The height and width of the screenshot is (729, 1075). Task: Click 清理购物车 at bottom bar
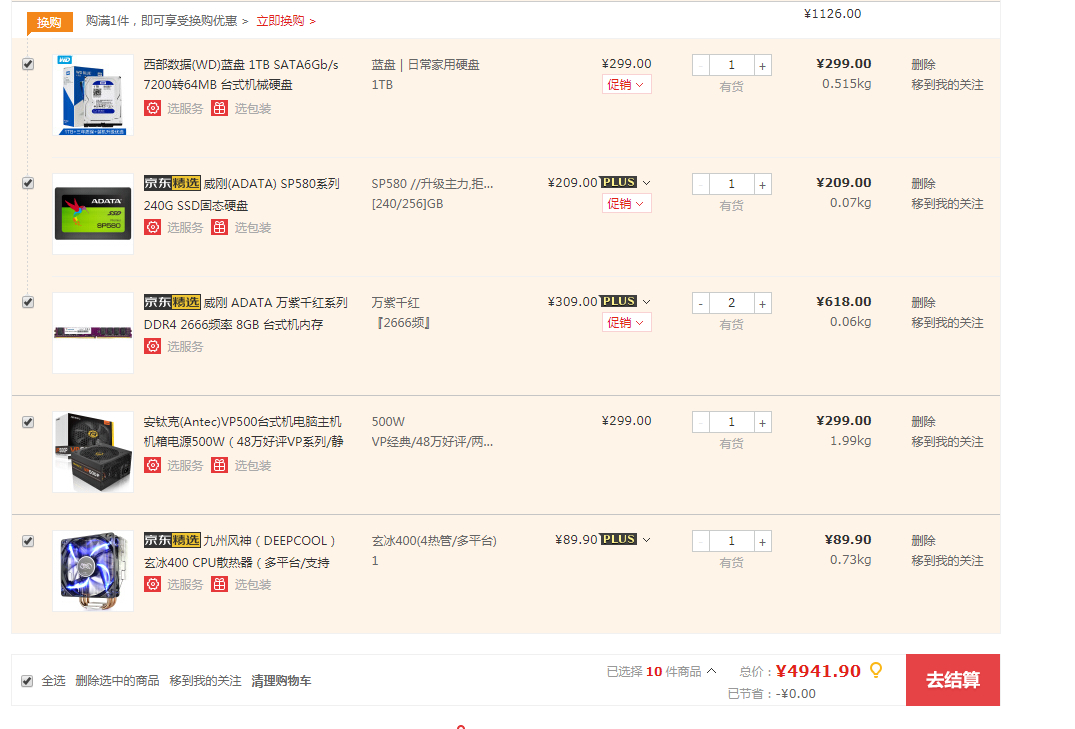[281, 681]
